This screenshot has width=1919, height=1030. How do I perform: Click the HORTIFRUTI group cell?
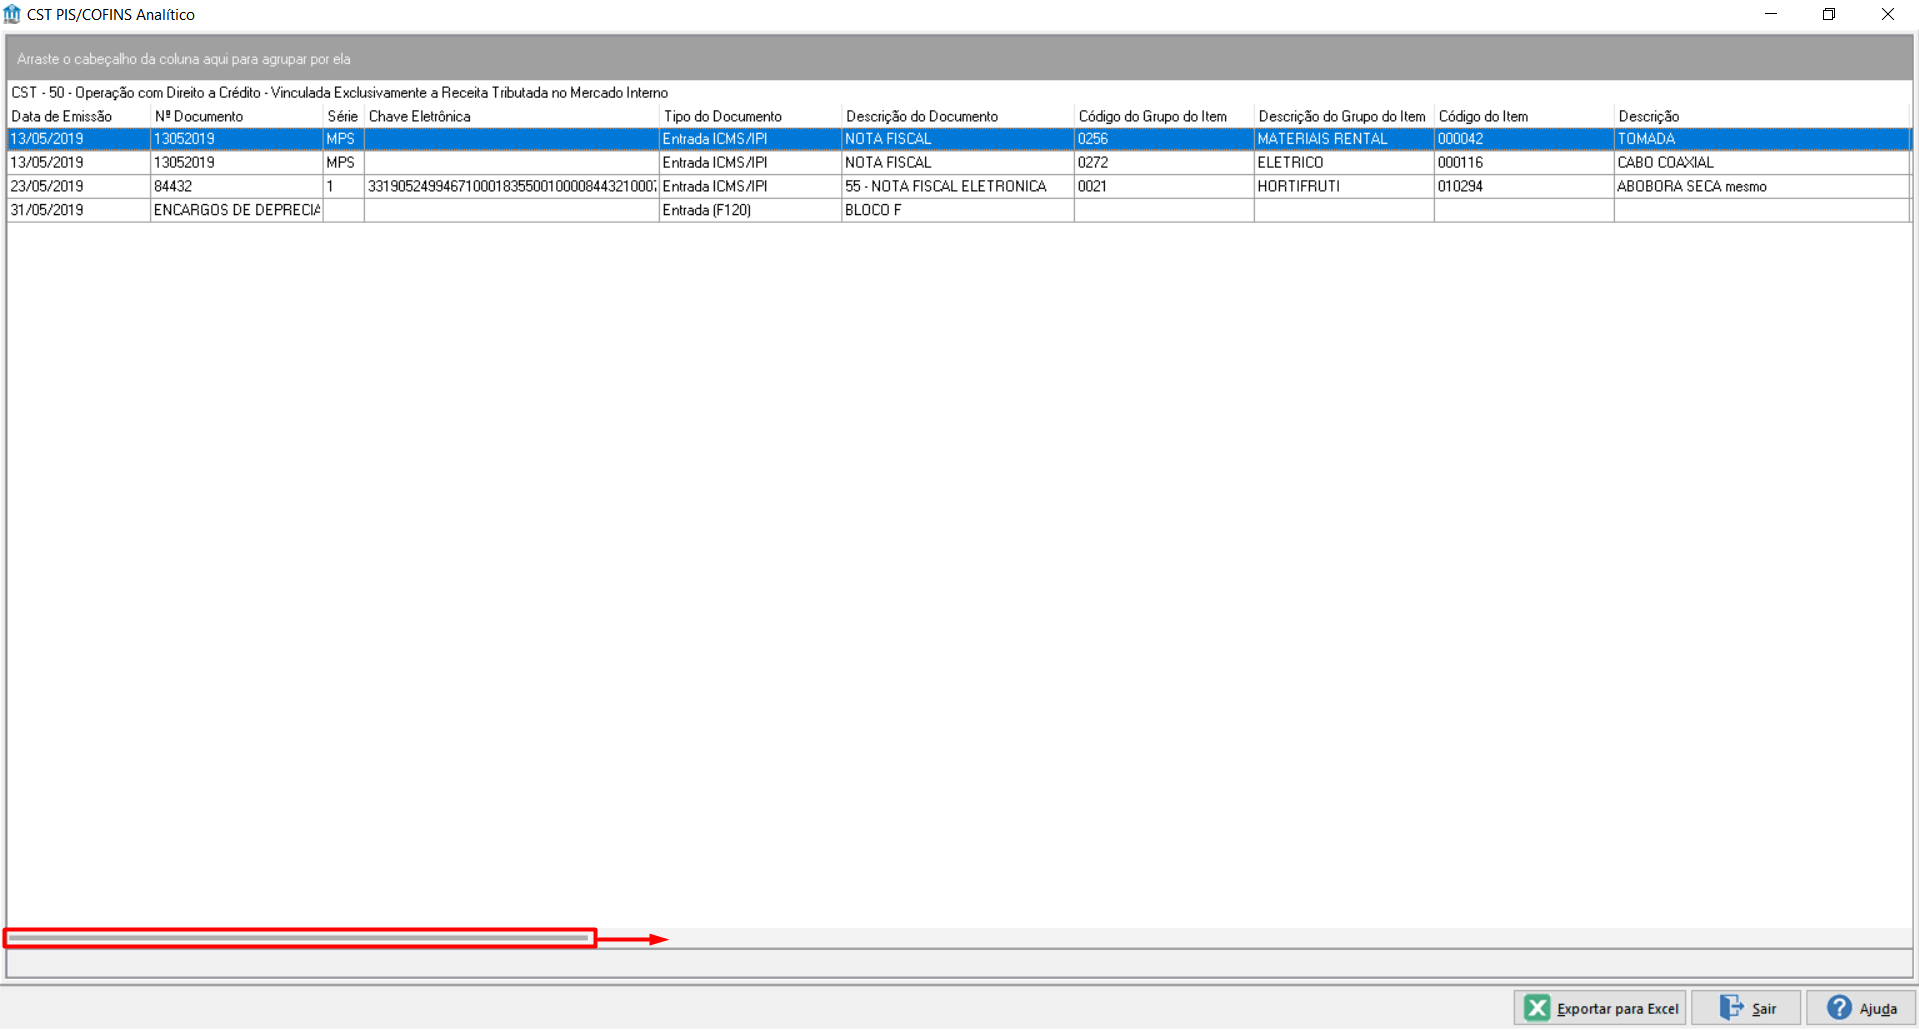tap(1344, 186)
